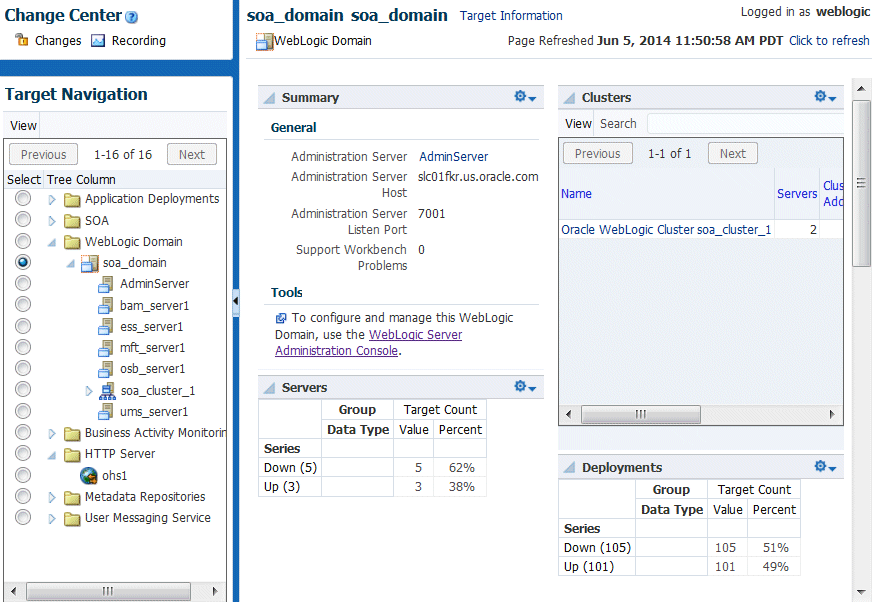Collapse the navigation pane splitter arrow

(236, 302)
